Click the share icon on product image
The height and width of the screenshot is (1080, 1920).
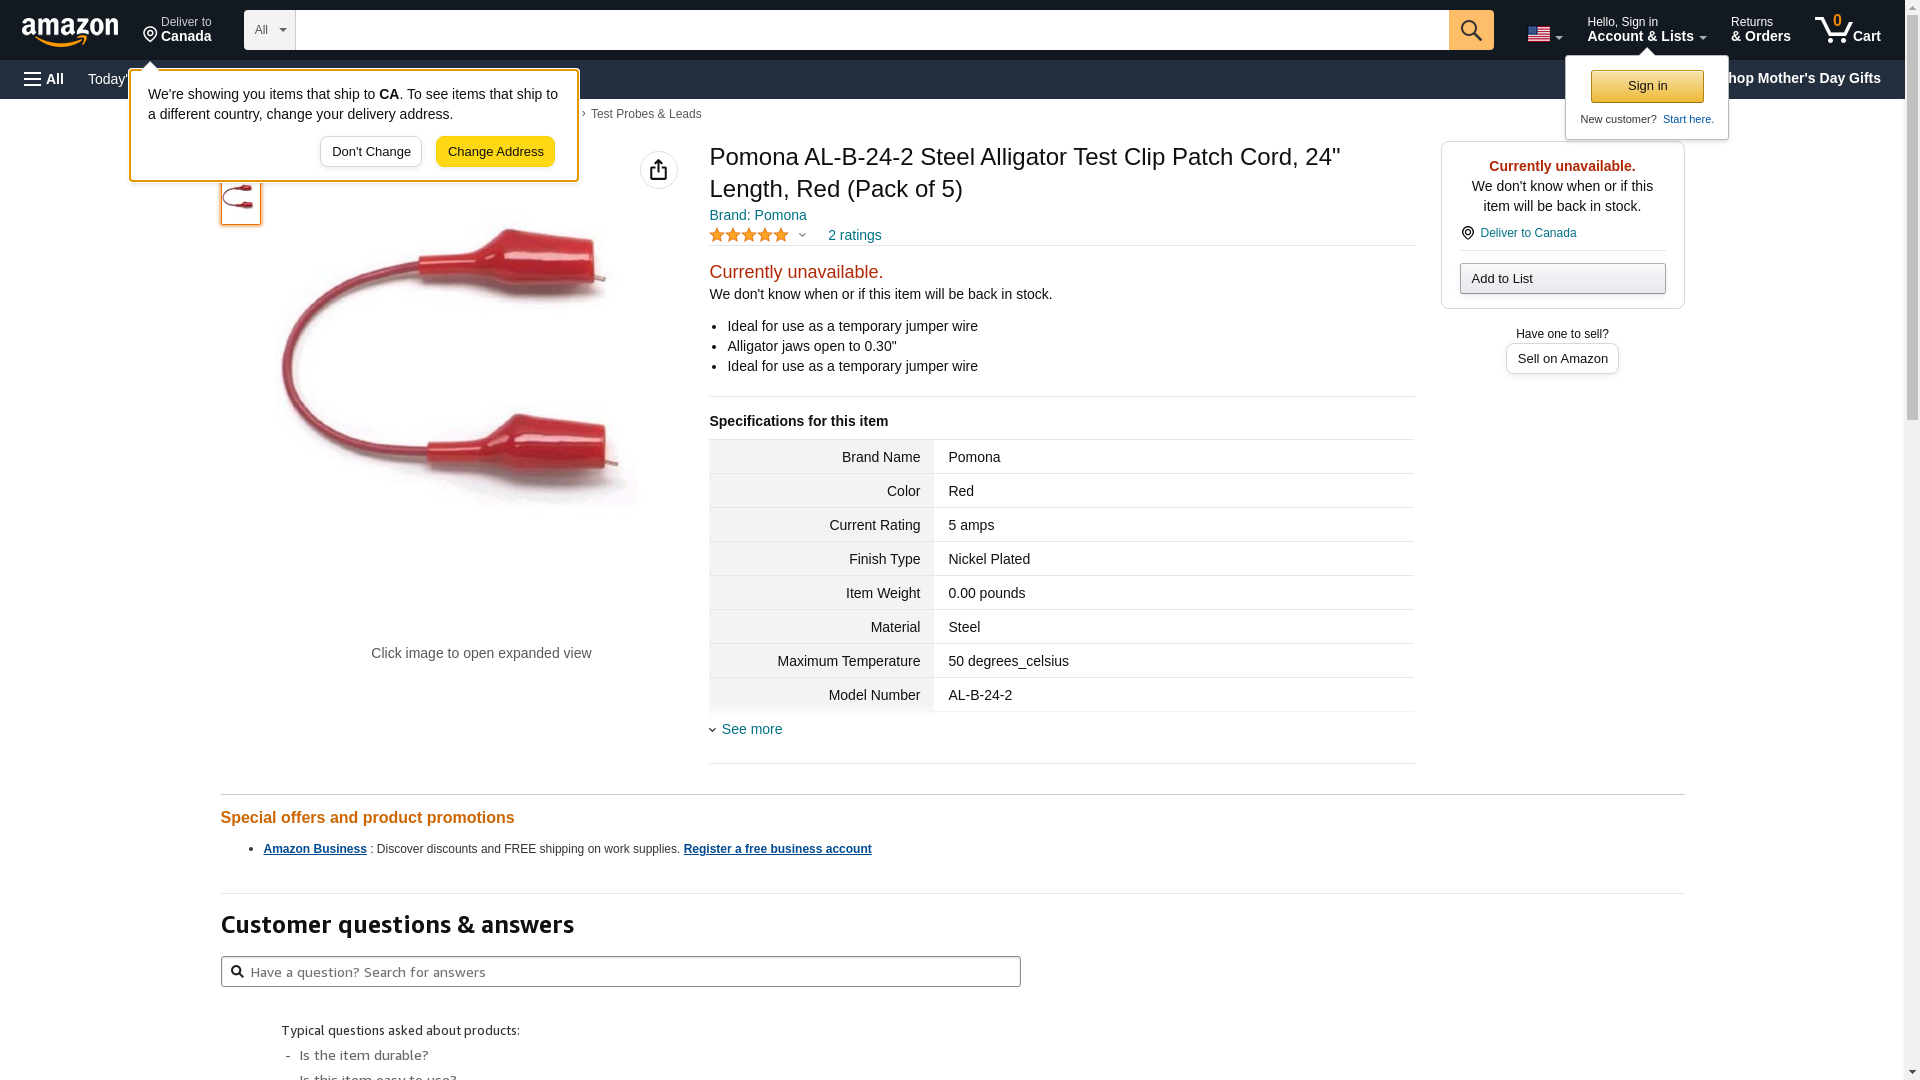pyautogui.click(x=658, y=170)
